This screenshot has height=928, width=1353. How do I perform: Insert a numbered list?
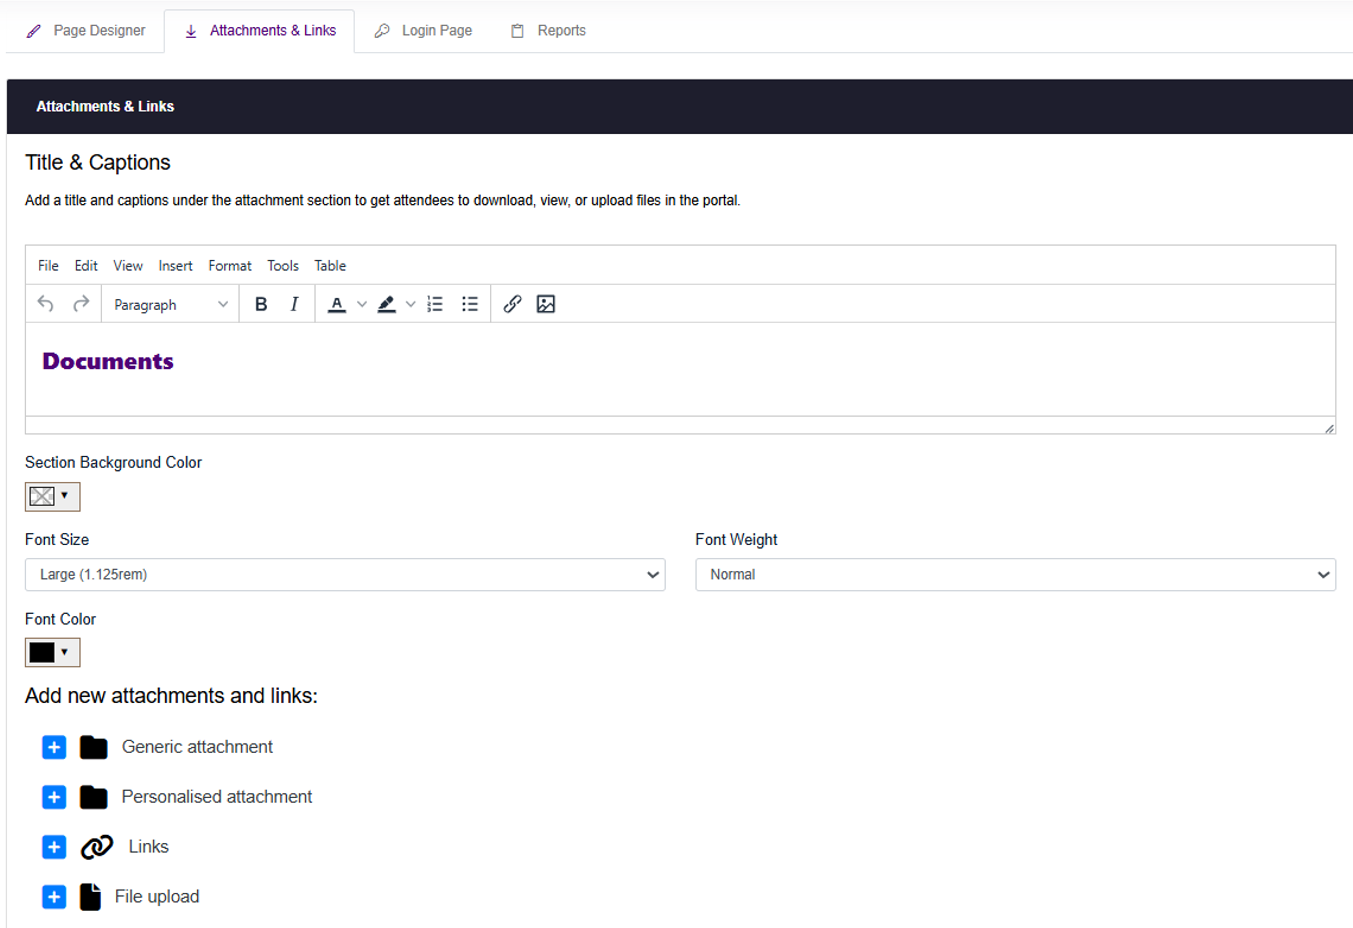point(435,304)
